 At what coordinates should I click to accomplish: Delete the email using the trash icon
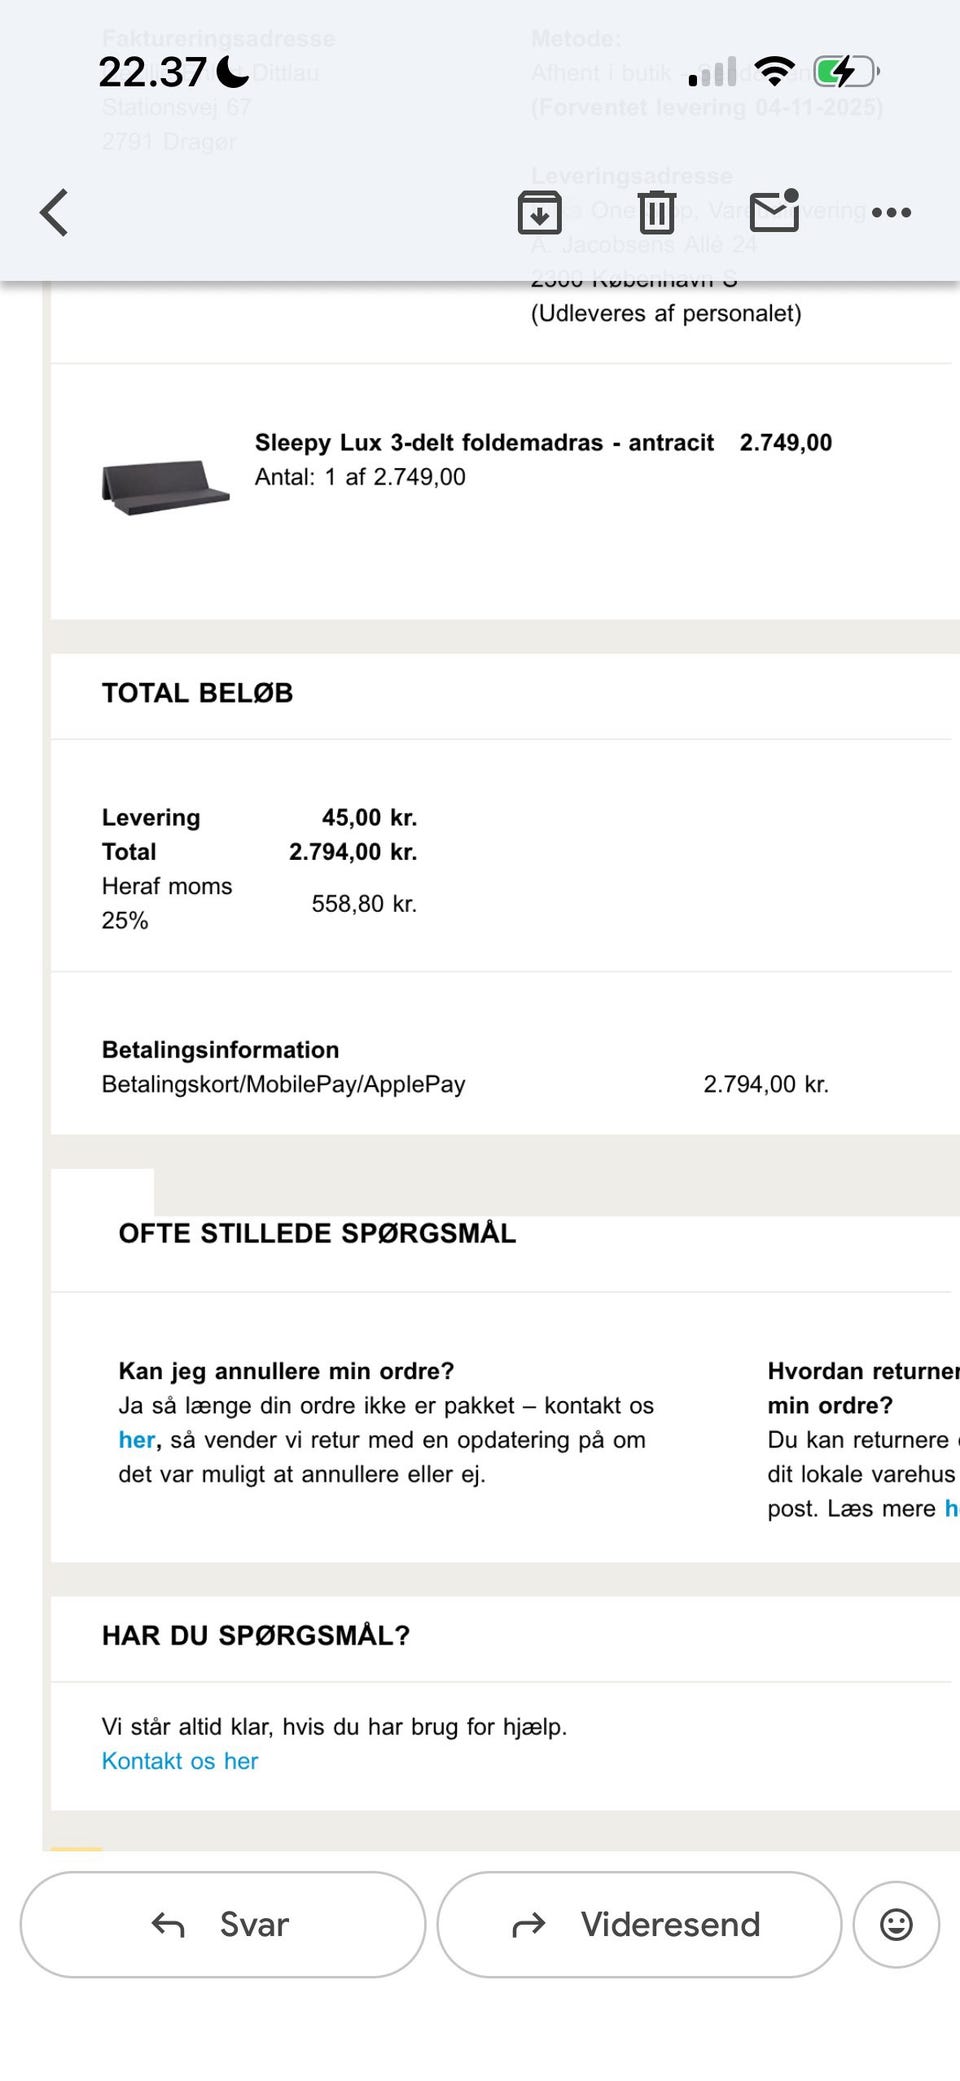[657, 212]
